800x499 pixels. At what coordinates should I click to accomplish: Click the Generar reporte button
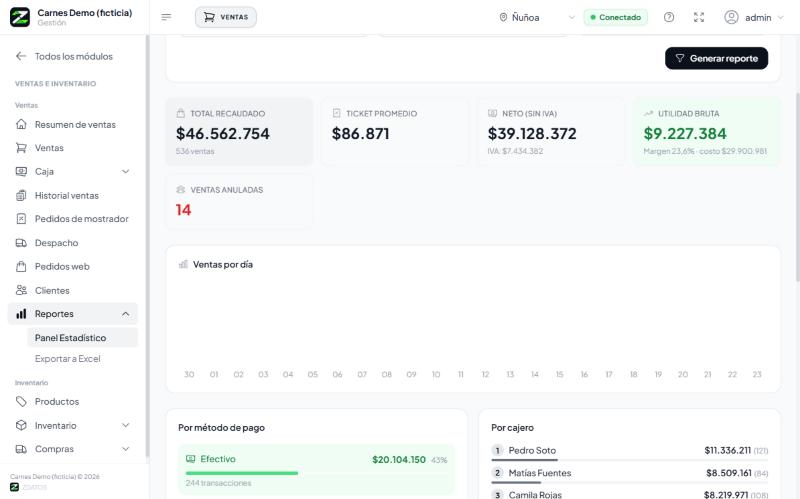coord(716,58)
